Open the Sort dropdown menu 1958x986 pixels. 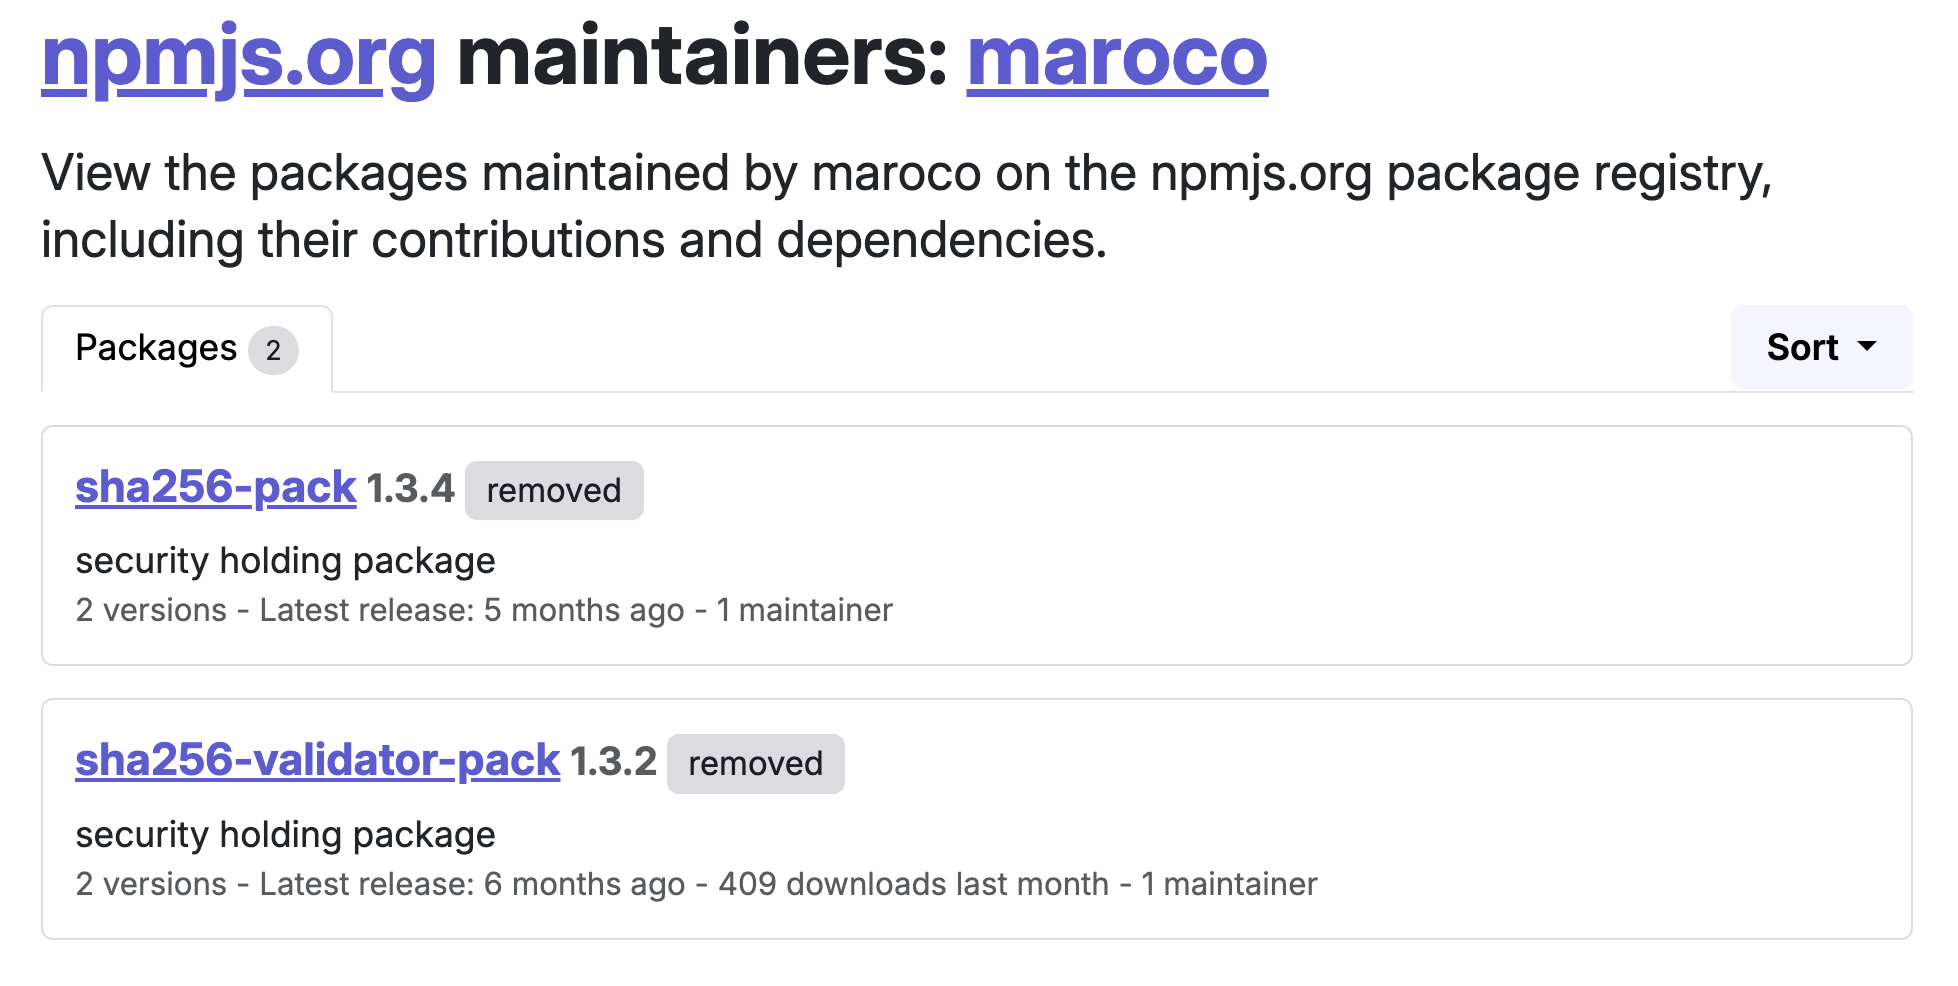click(1821, 347)
